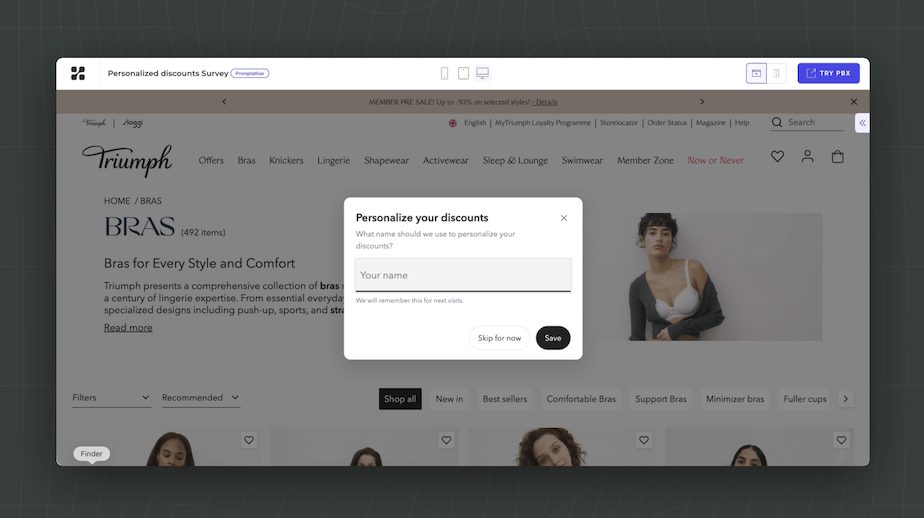This screenshot has width=924, height=518.
Task: Click the Pbx logo icon
Action: point(78,73)
